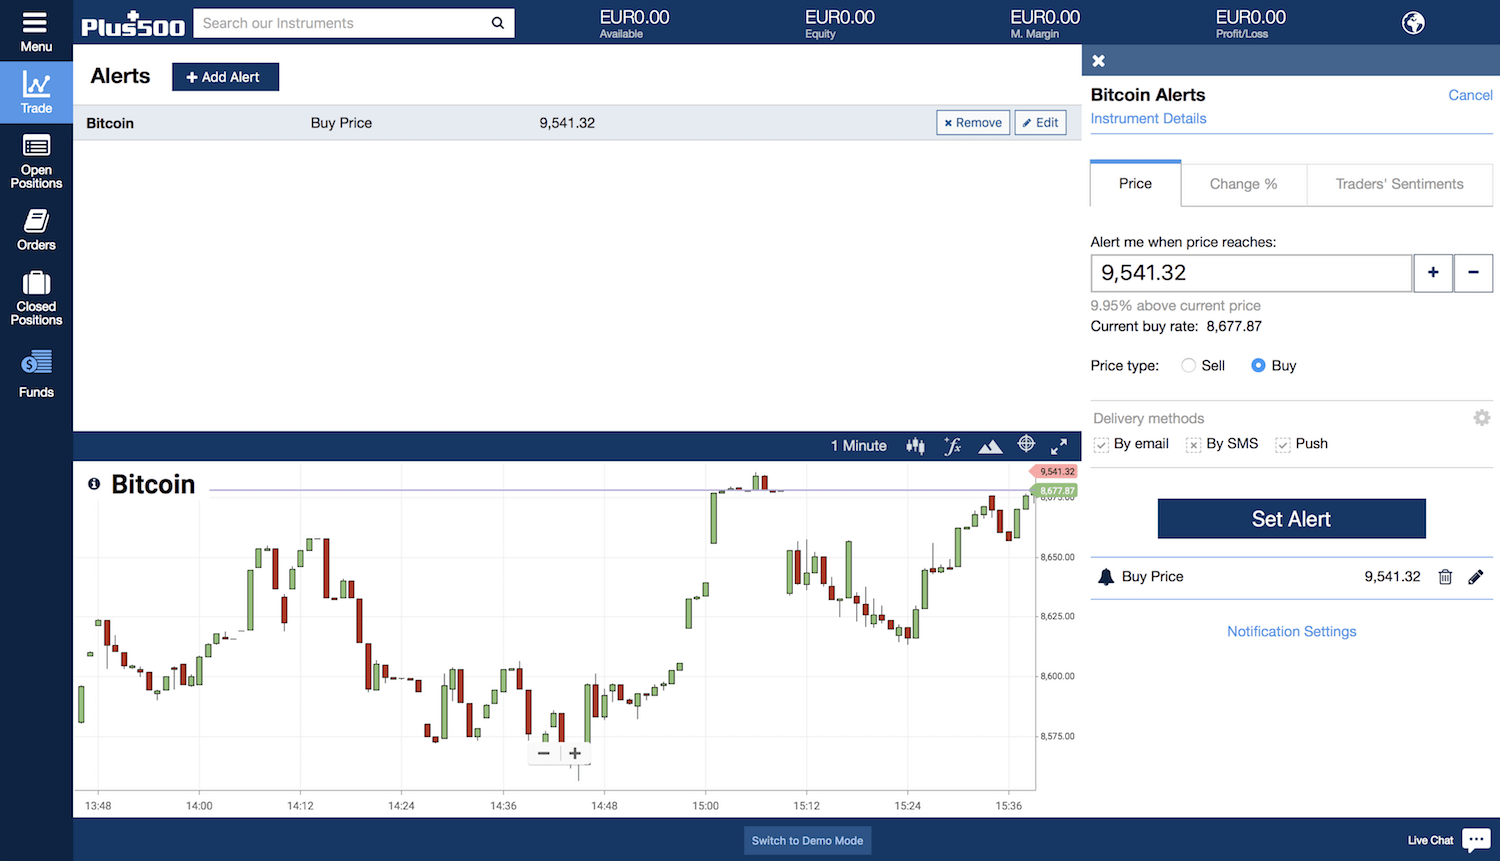Switch to Demo Mode

pyautogui.click(x=807, y=840)
